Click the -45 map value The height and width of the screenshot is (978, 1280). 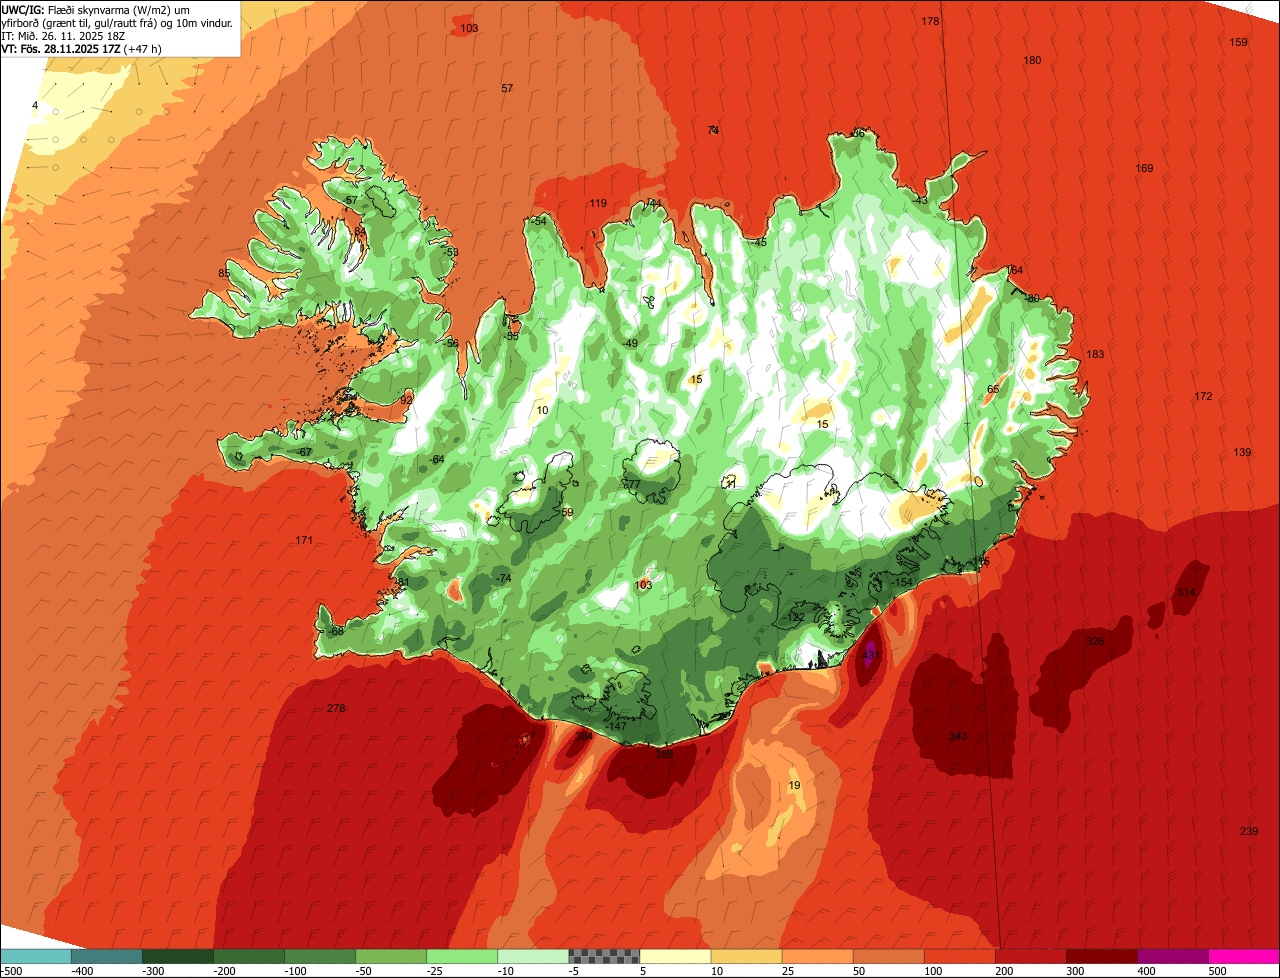click(758, 242)
